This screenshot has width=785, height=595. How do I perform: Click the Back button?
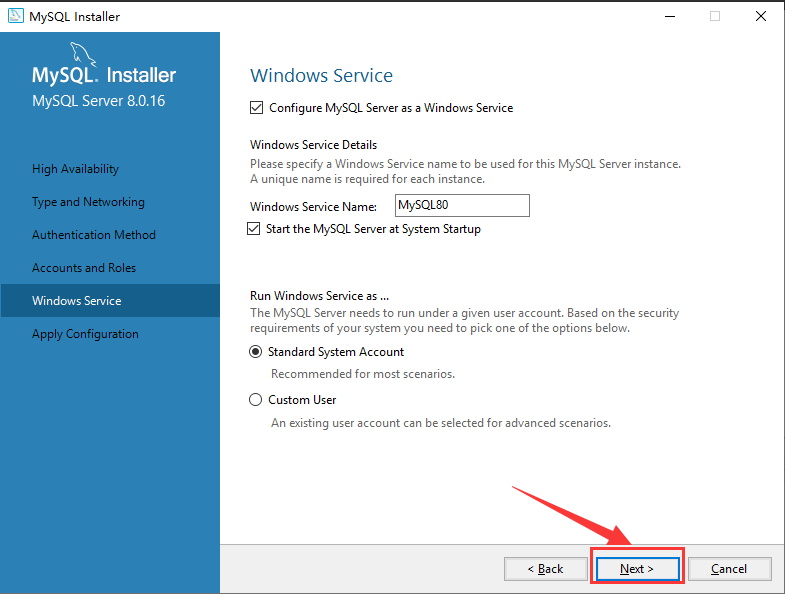pos(545,569)
